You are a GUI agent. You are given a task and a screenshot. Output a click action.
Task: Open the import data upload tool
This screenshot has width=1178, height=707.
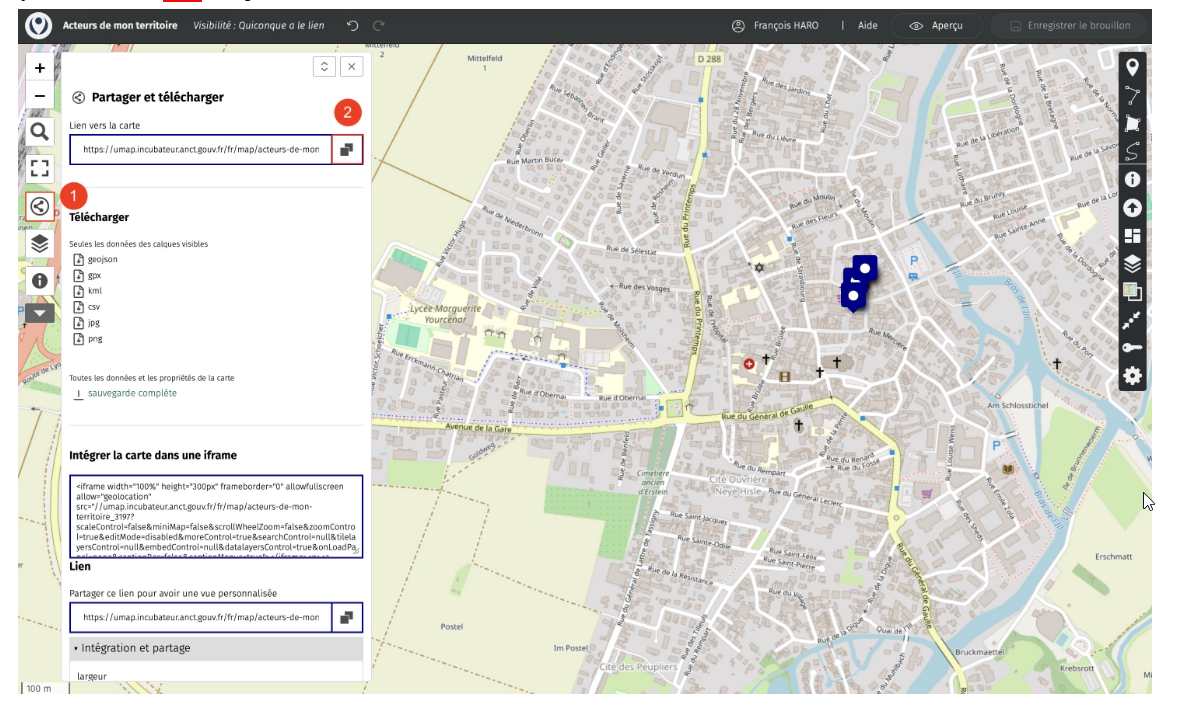tap(1132, 208)
